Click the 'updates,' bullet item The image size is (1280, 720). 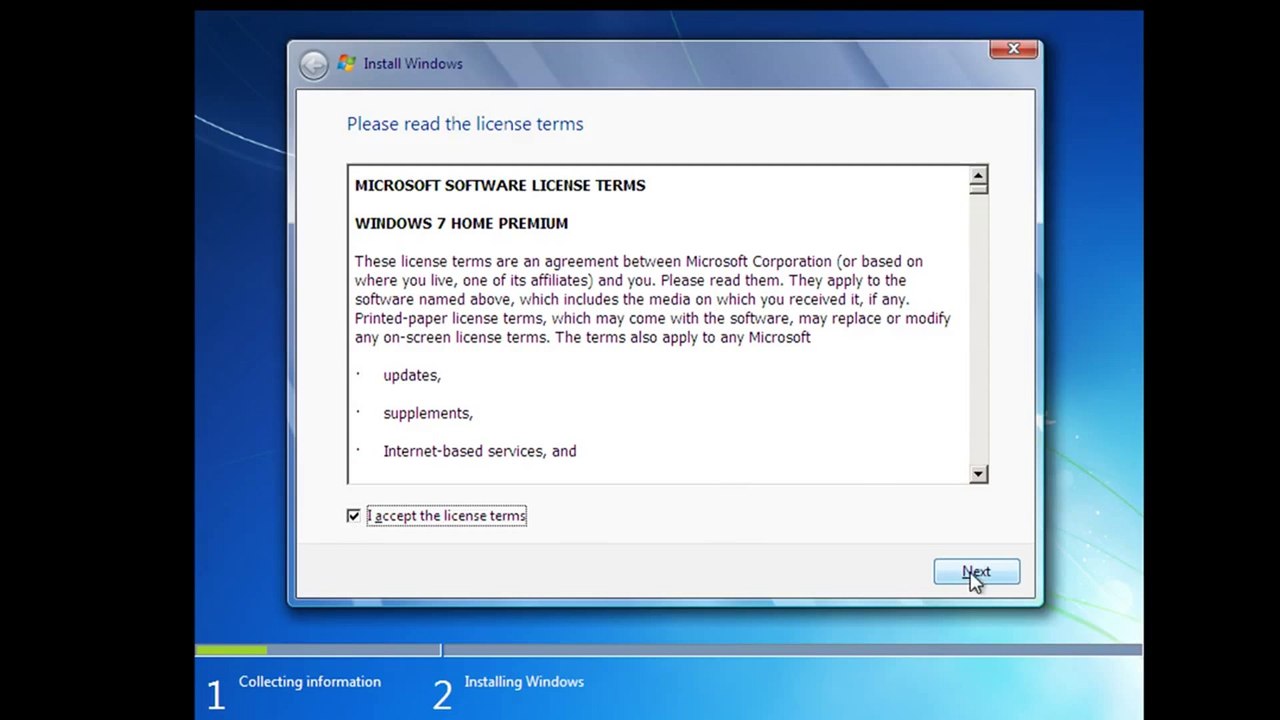[x=412, y=375]
